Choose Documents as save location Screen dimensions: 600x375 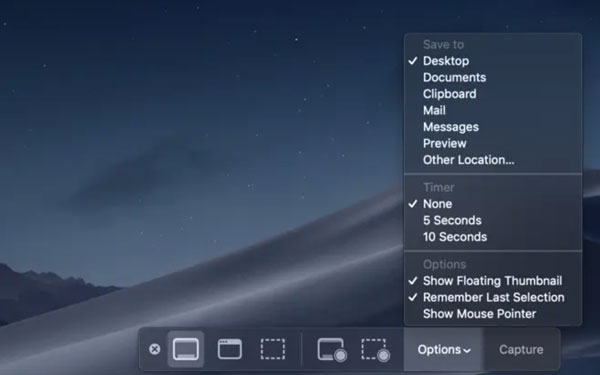493,77
